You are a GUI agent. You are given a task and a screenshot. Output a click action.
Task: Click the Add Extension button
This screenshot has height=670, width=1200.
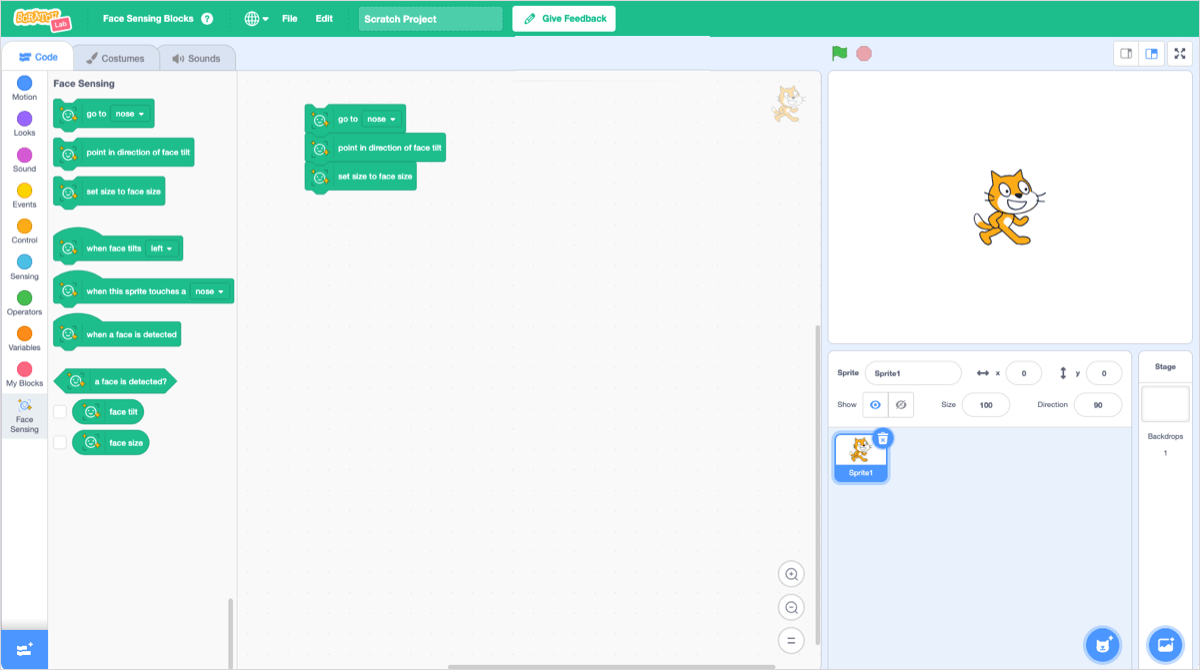[x=24, y=649]
